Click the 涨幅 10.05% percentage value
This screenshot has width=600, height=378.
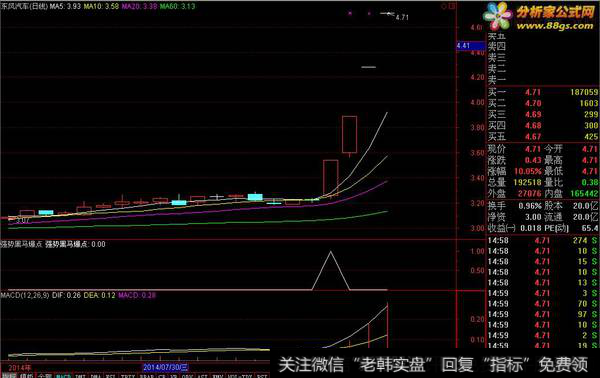[x=528, y=171]
